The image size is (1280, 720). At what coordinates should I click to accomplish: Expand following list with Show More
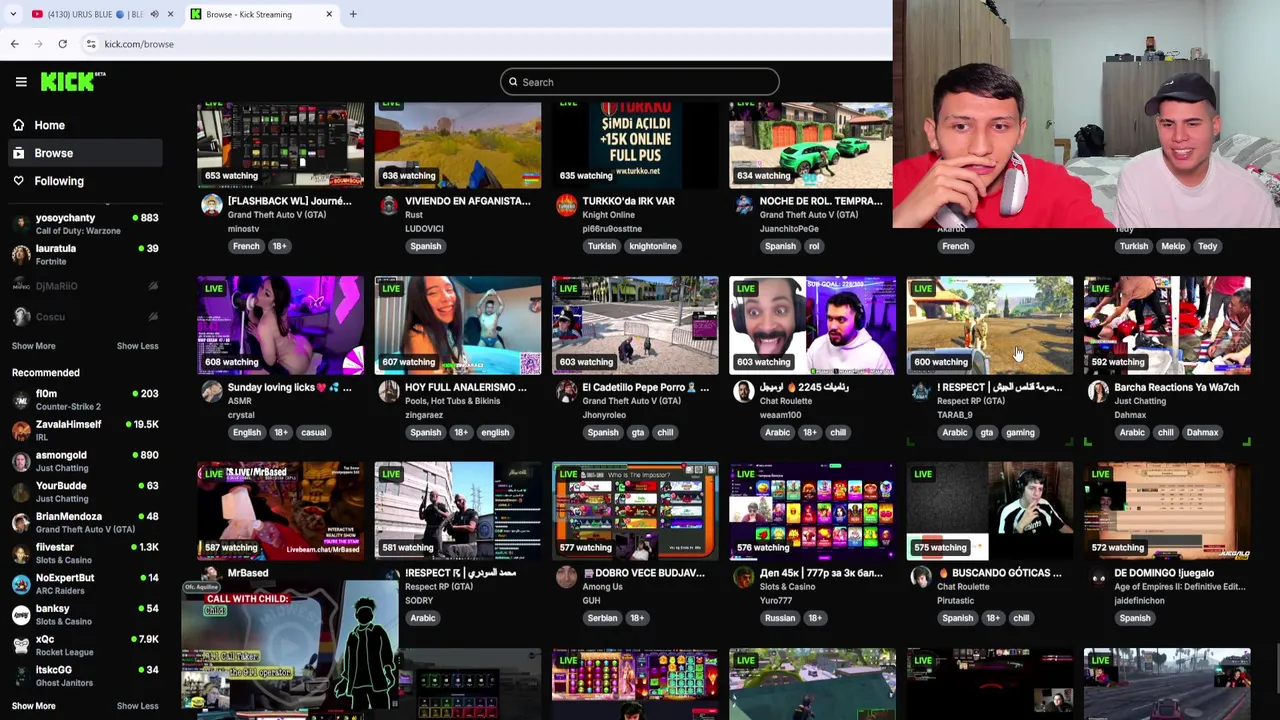coord(33,346)
